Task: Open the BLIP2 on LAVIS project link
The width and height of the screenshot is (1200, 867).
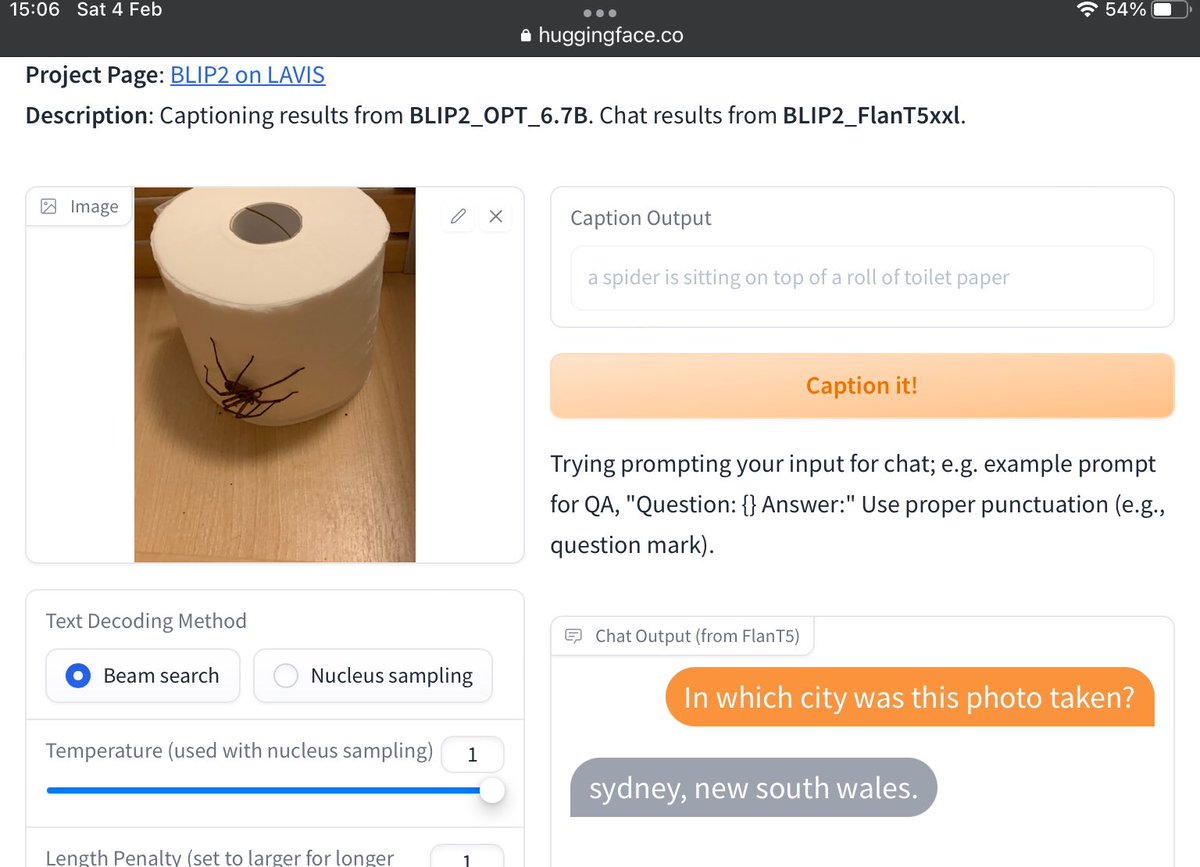Action: tap(247, 74)
